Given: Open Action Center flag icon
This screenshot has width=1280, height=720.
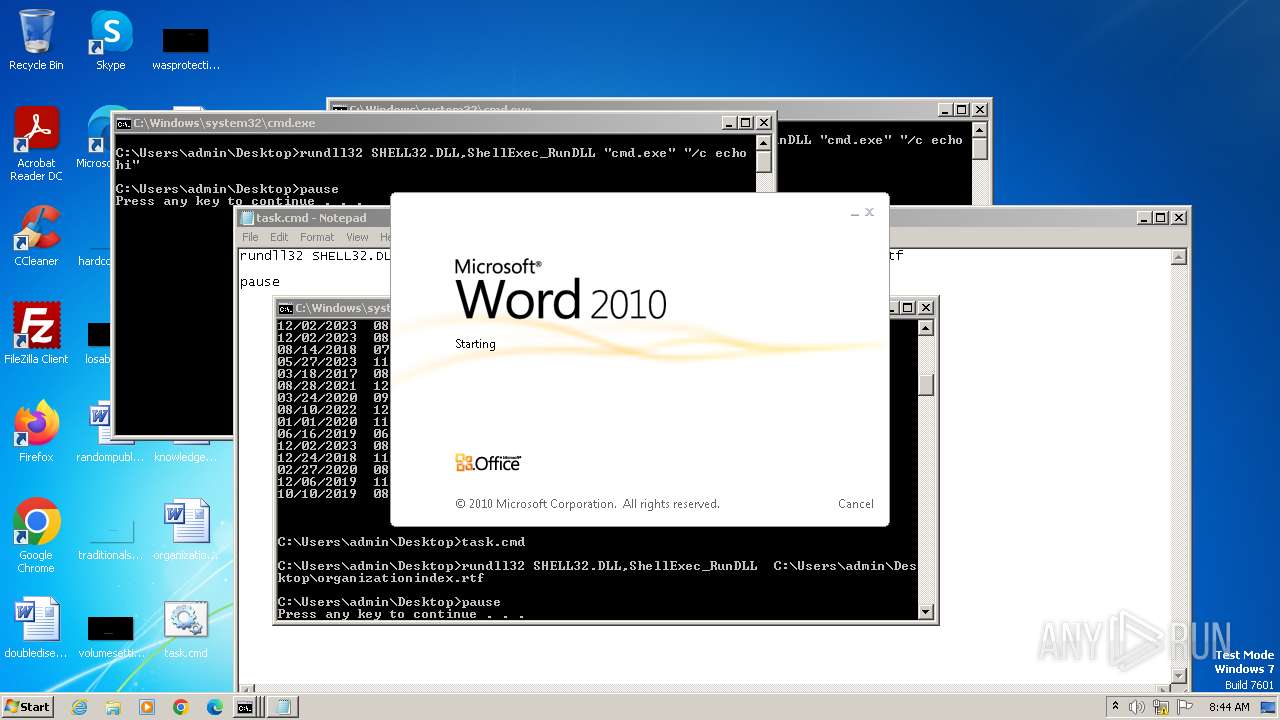Looking at the screenshot, I should (1184, 707).
